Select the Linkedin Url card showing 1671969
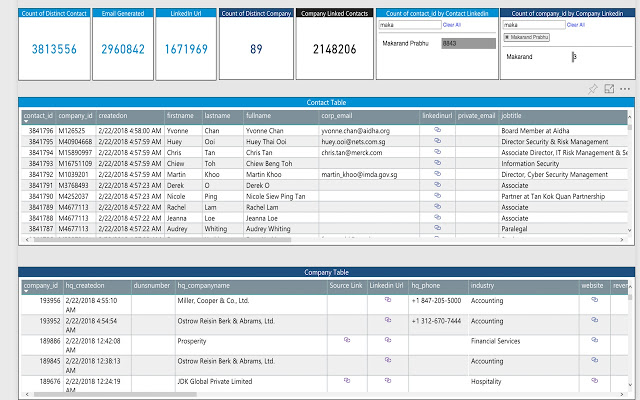640x400 pixels. (x=185, y=48)
